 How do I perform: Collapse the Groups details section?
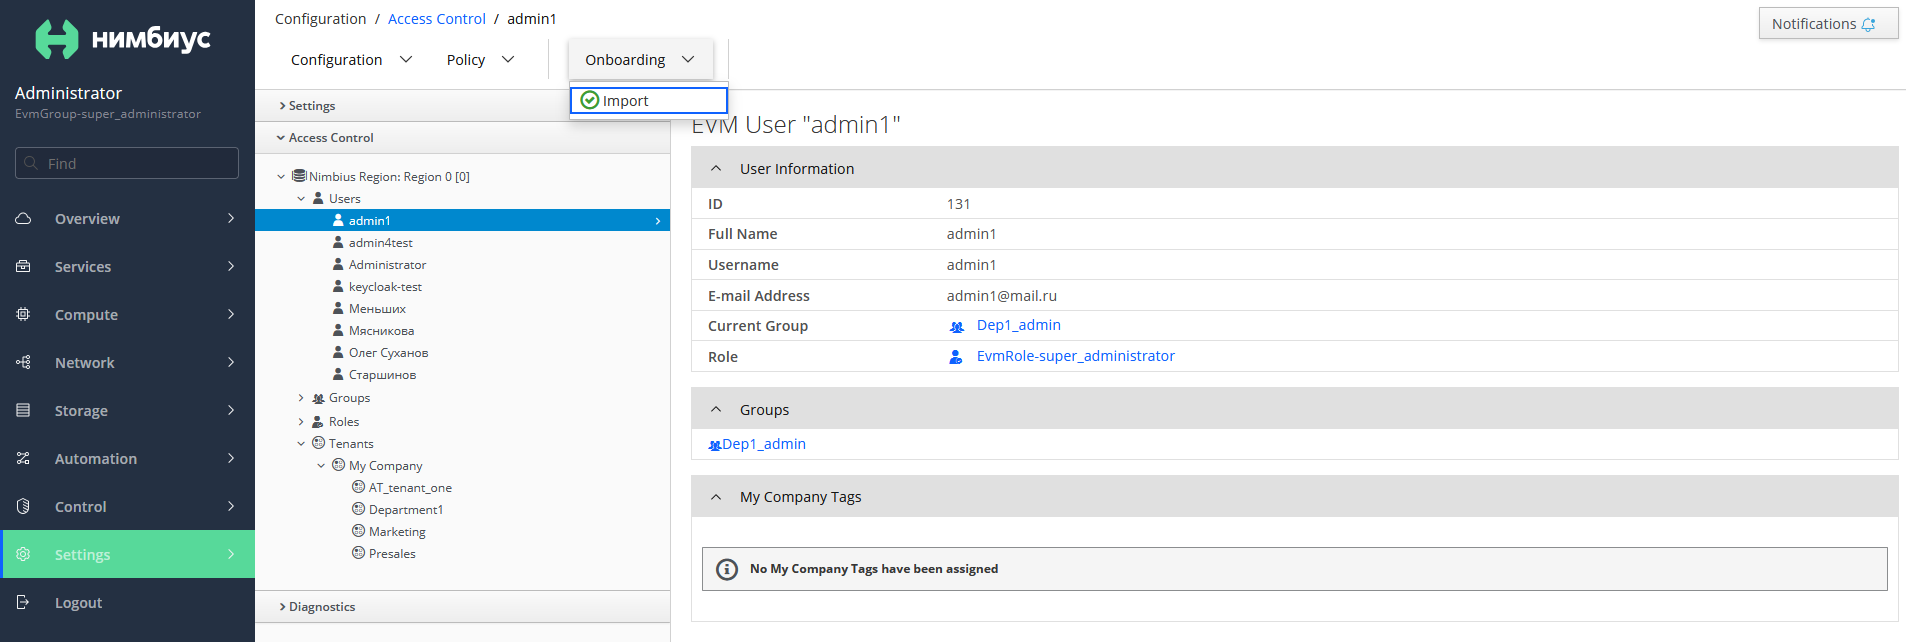pos(716,409)
